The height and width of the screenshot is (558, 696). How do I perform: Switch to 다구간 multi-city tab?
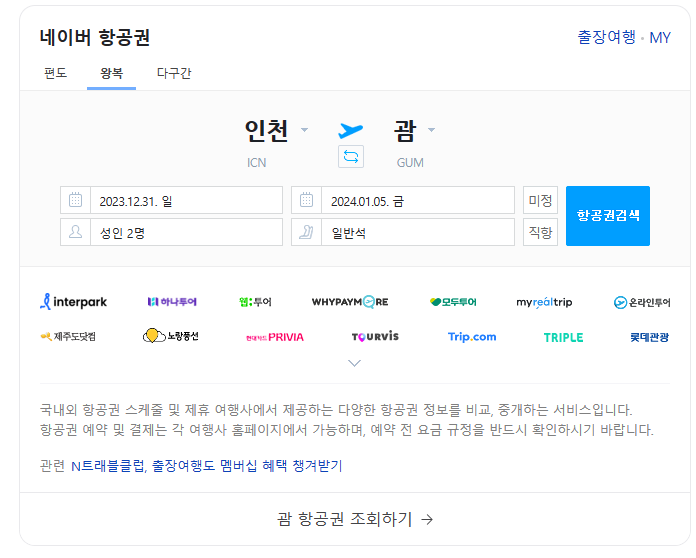point(174,73)
